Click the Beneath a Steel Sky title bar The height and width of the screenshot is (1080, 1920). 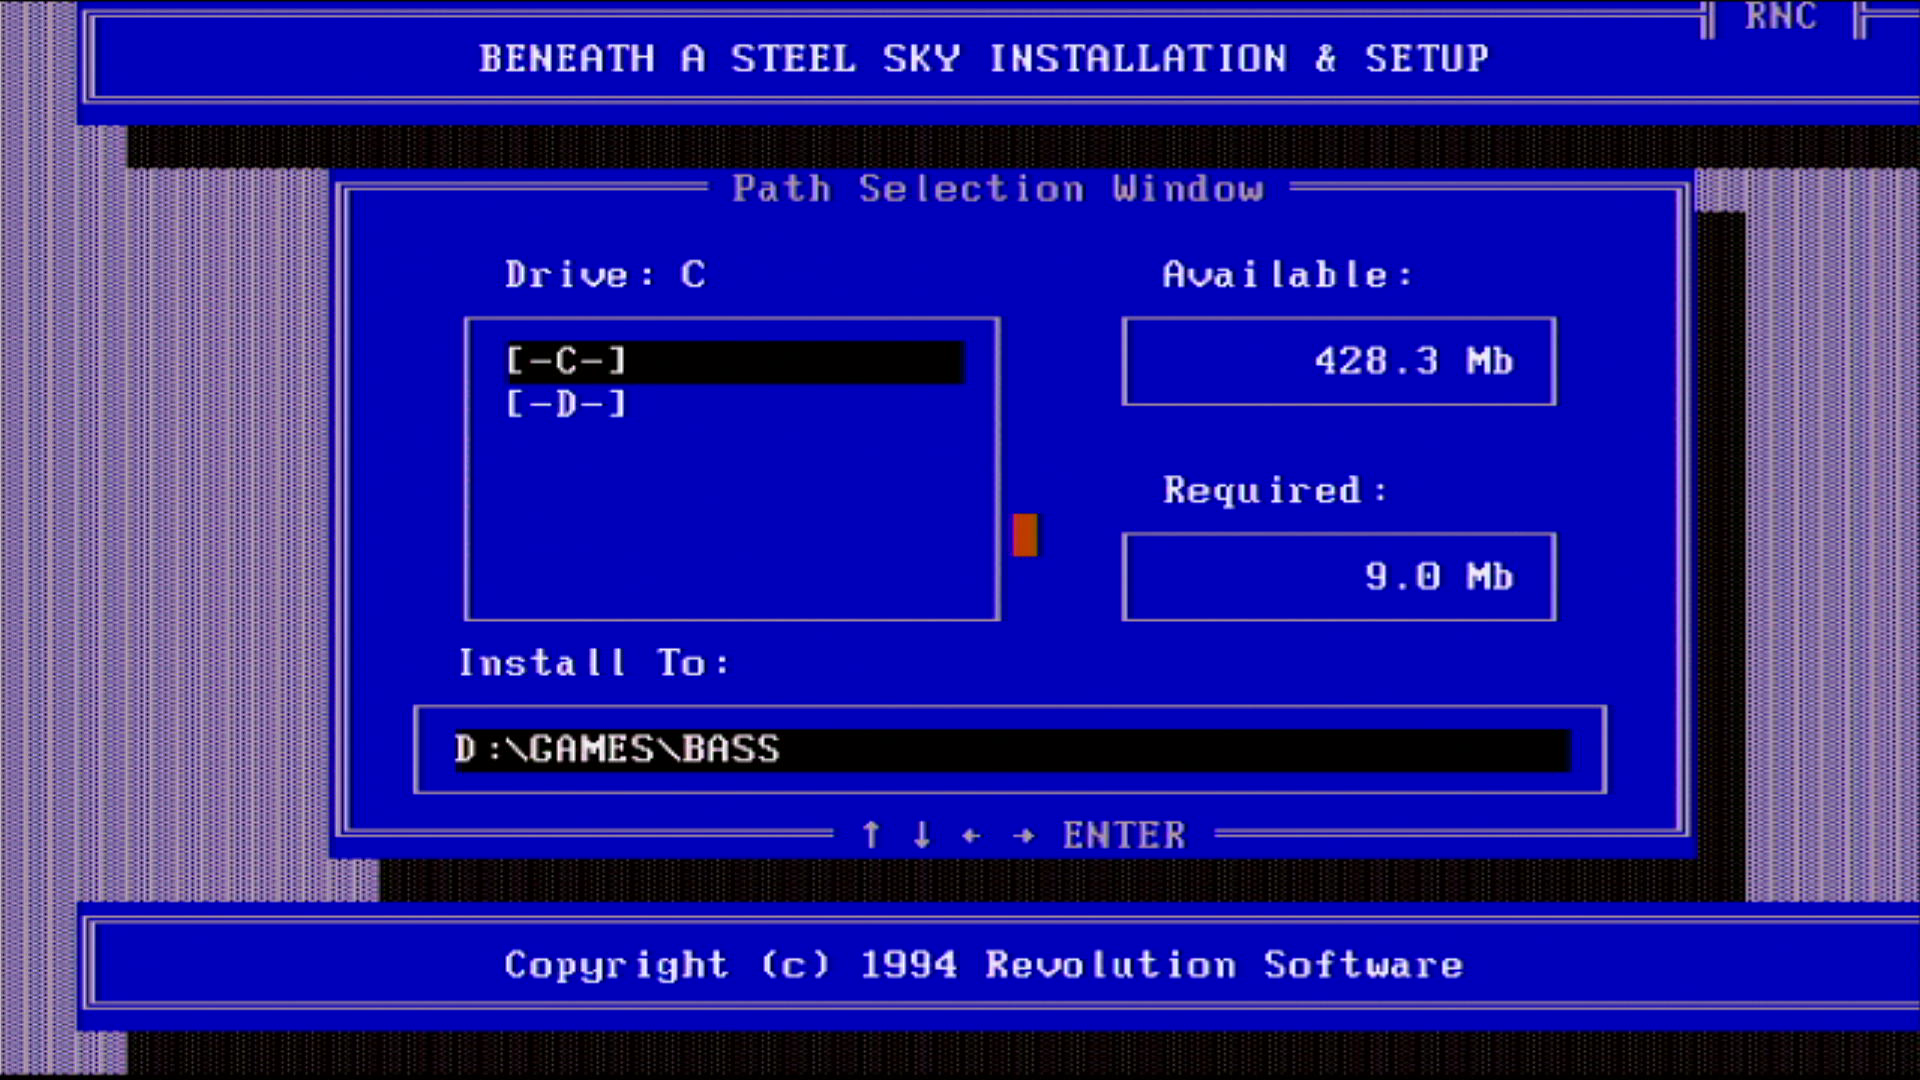[983, 59]
